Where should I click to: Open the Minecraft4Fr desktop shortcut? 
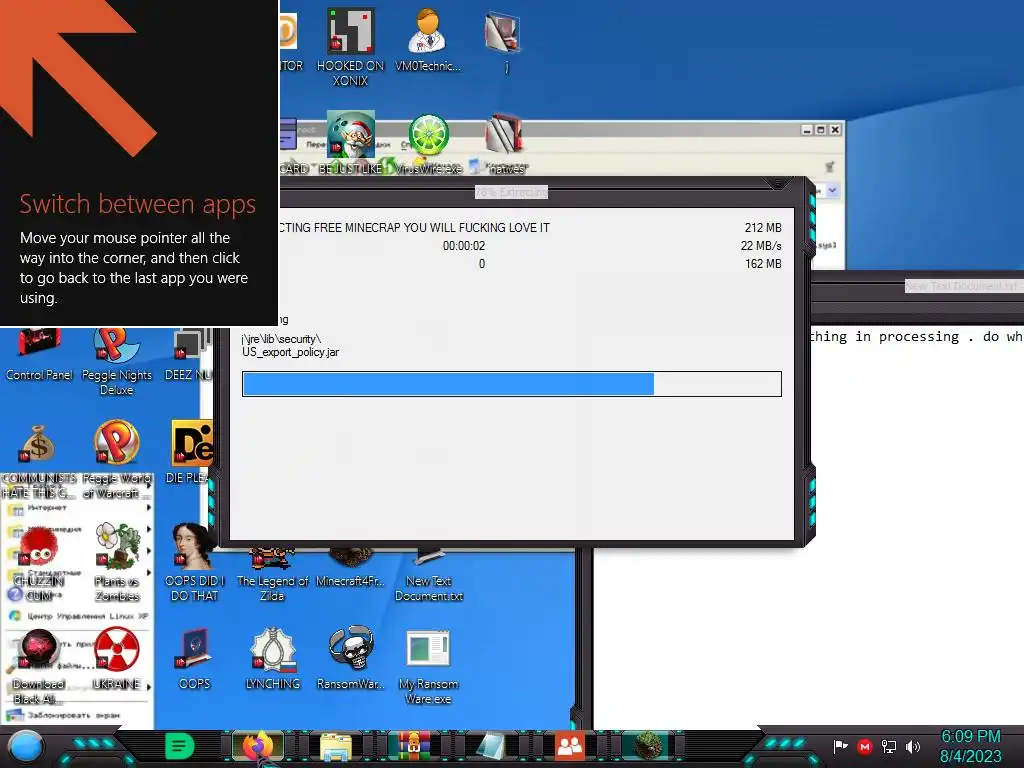point(351,570)
